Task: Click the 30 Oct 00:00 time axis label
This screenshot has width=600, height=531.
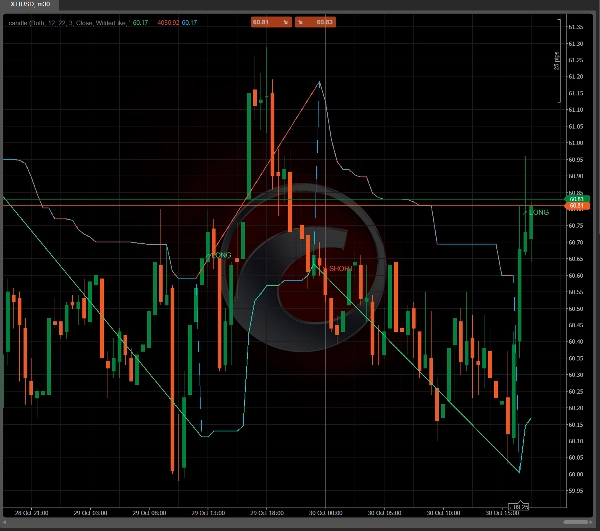Action: click(x=326, y=513)
